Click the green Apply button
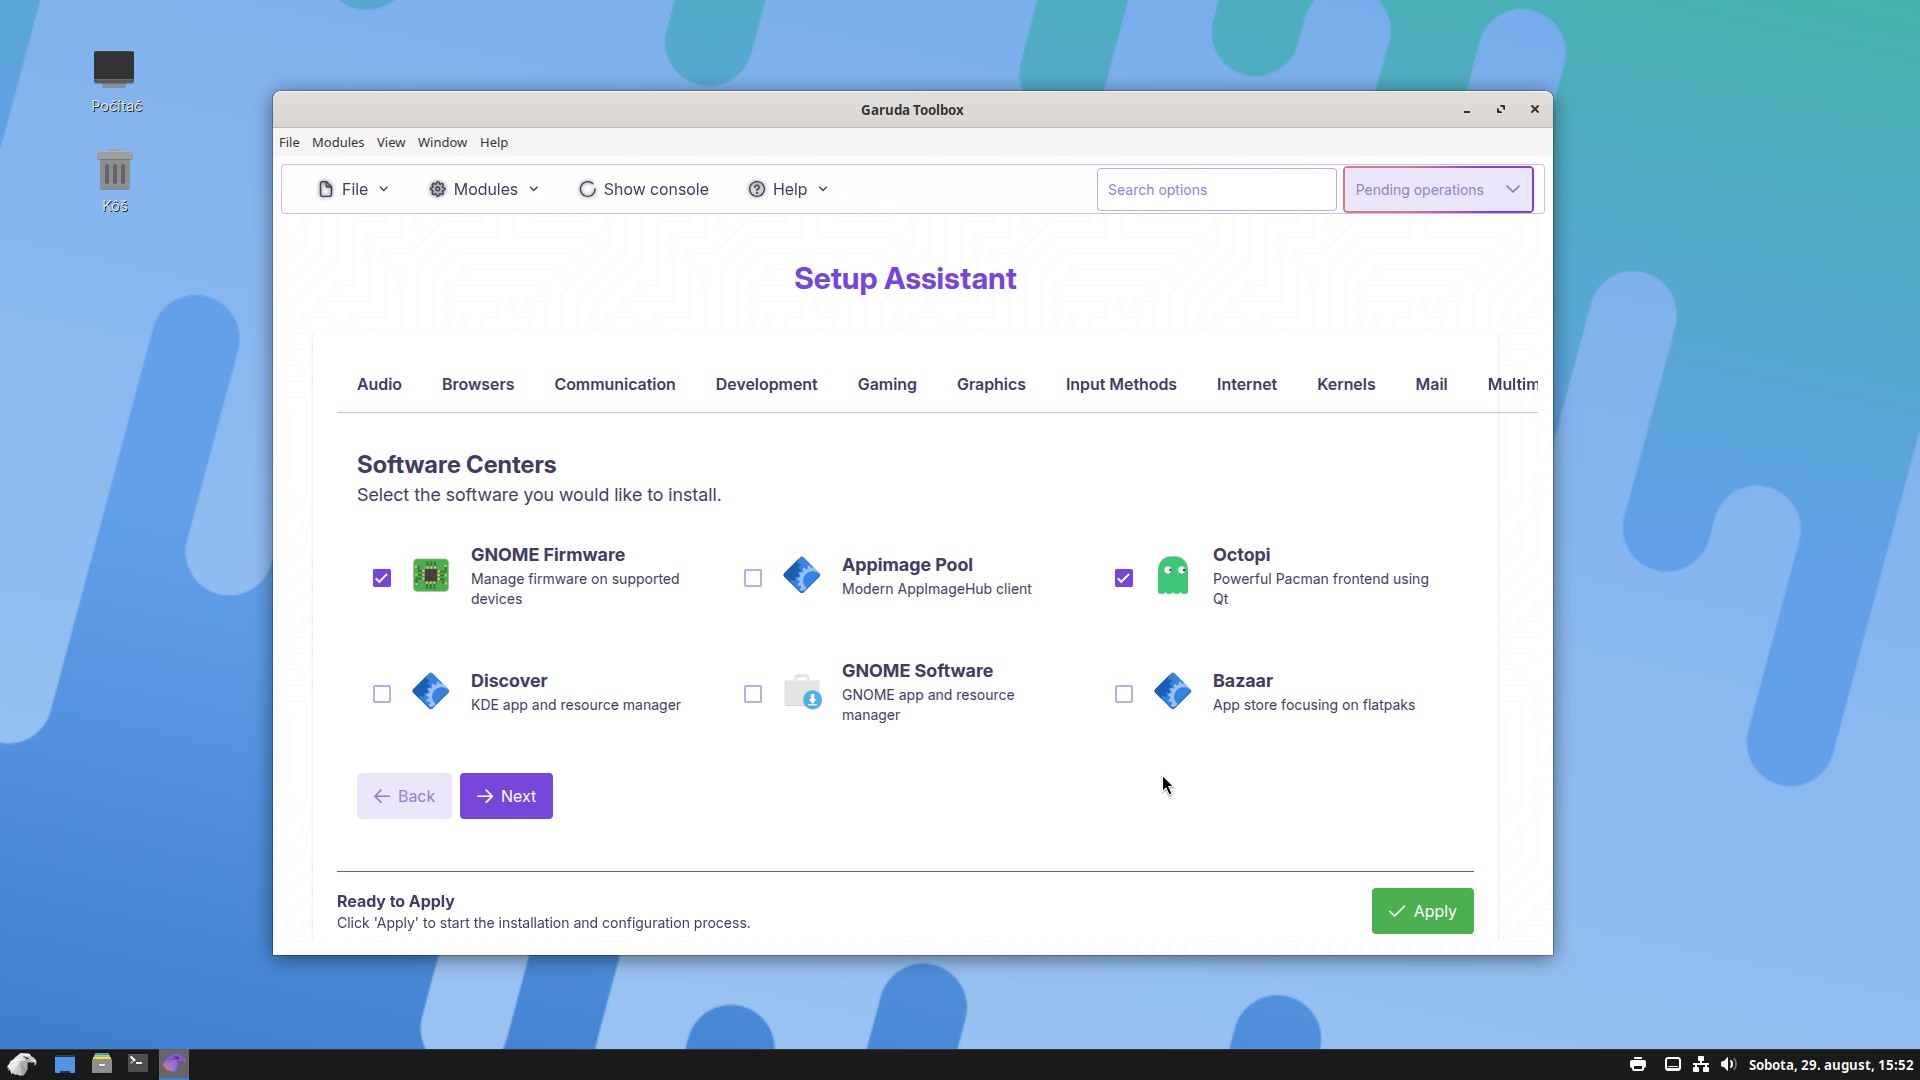The width and height of the screenshot is (1920, 1080). click(1422, 911)
